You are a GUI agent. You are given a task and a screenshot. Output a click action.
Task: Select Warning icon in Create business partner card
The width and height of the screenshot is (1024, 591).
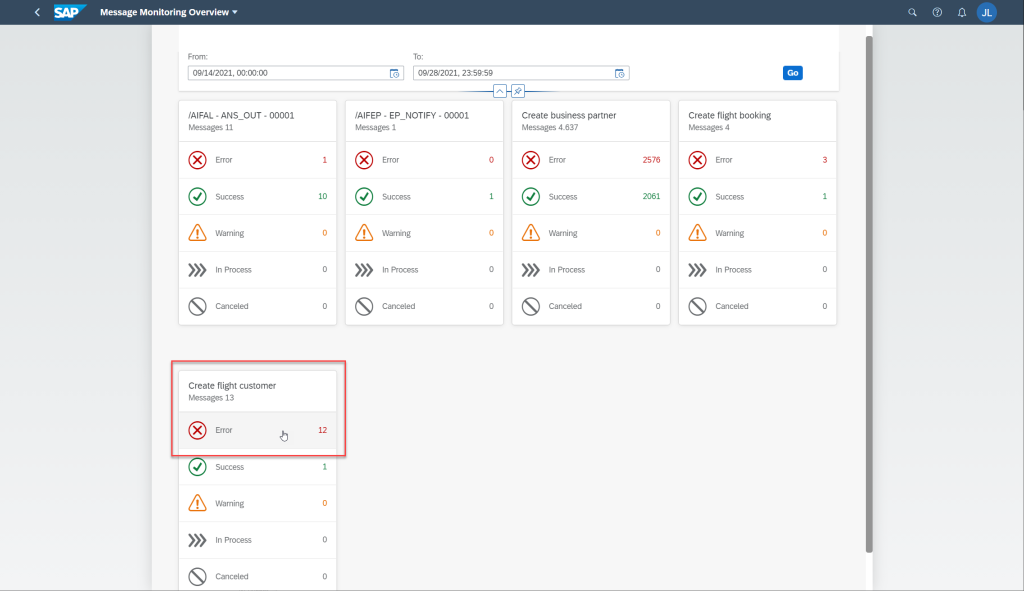(x=531, y=233)
